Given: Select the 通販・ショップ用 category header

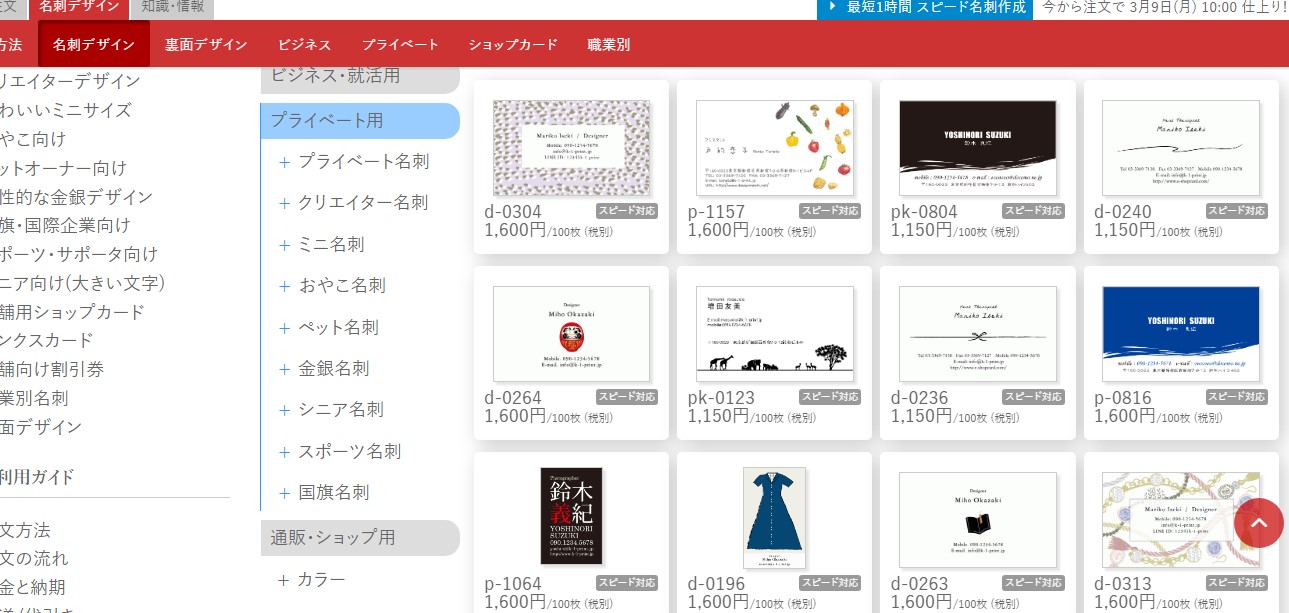Looking at the screenshot, I should (x=360, y=537).
